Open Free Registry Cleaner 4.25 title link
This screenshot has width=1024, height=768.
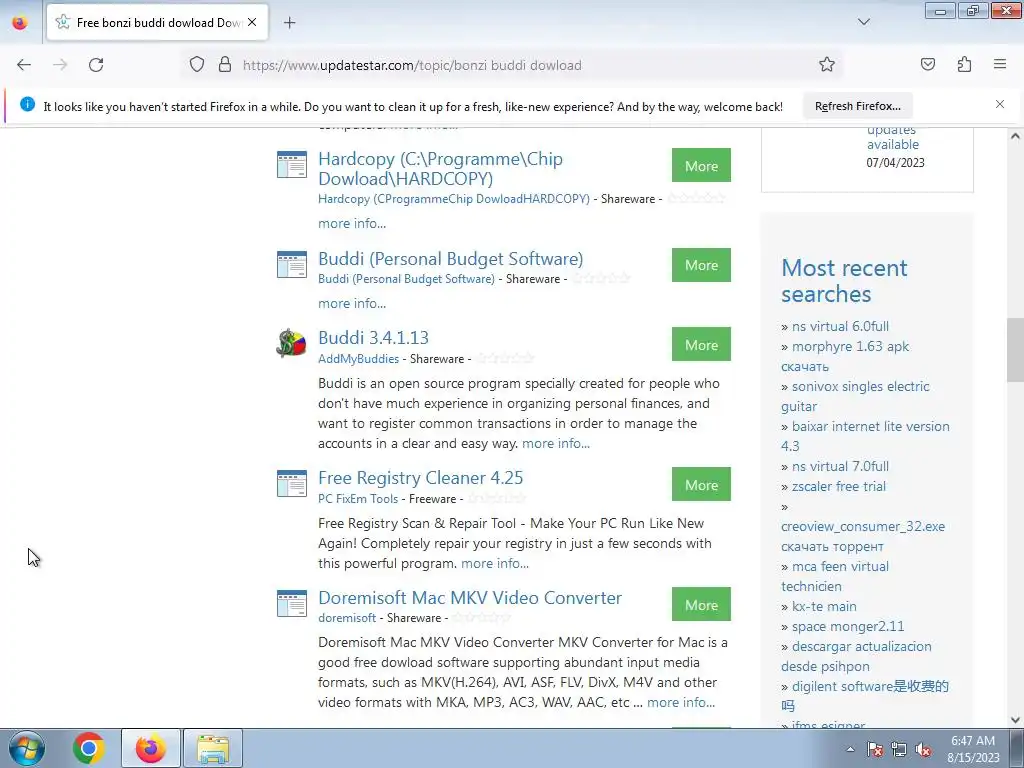tap(421, 478)
